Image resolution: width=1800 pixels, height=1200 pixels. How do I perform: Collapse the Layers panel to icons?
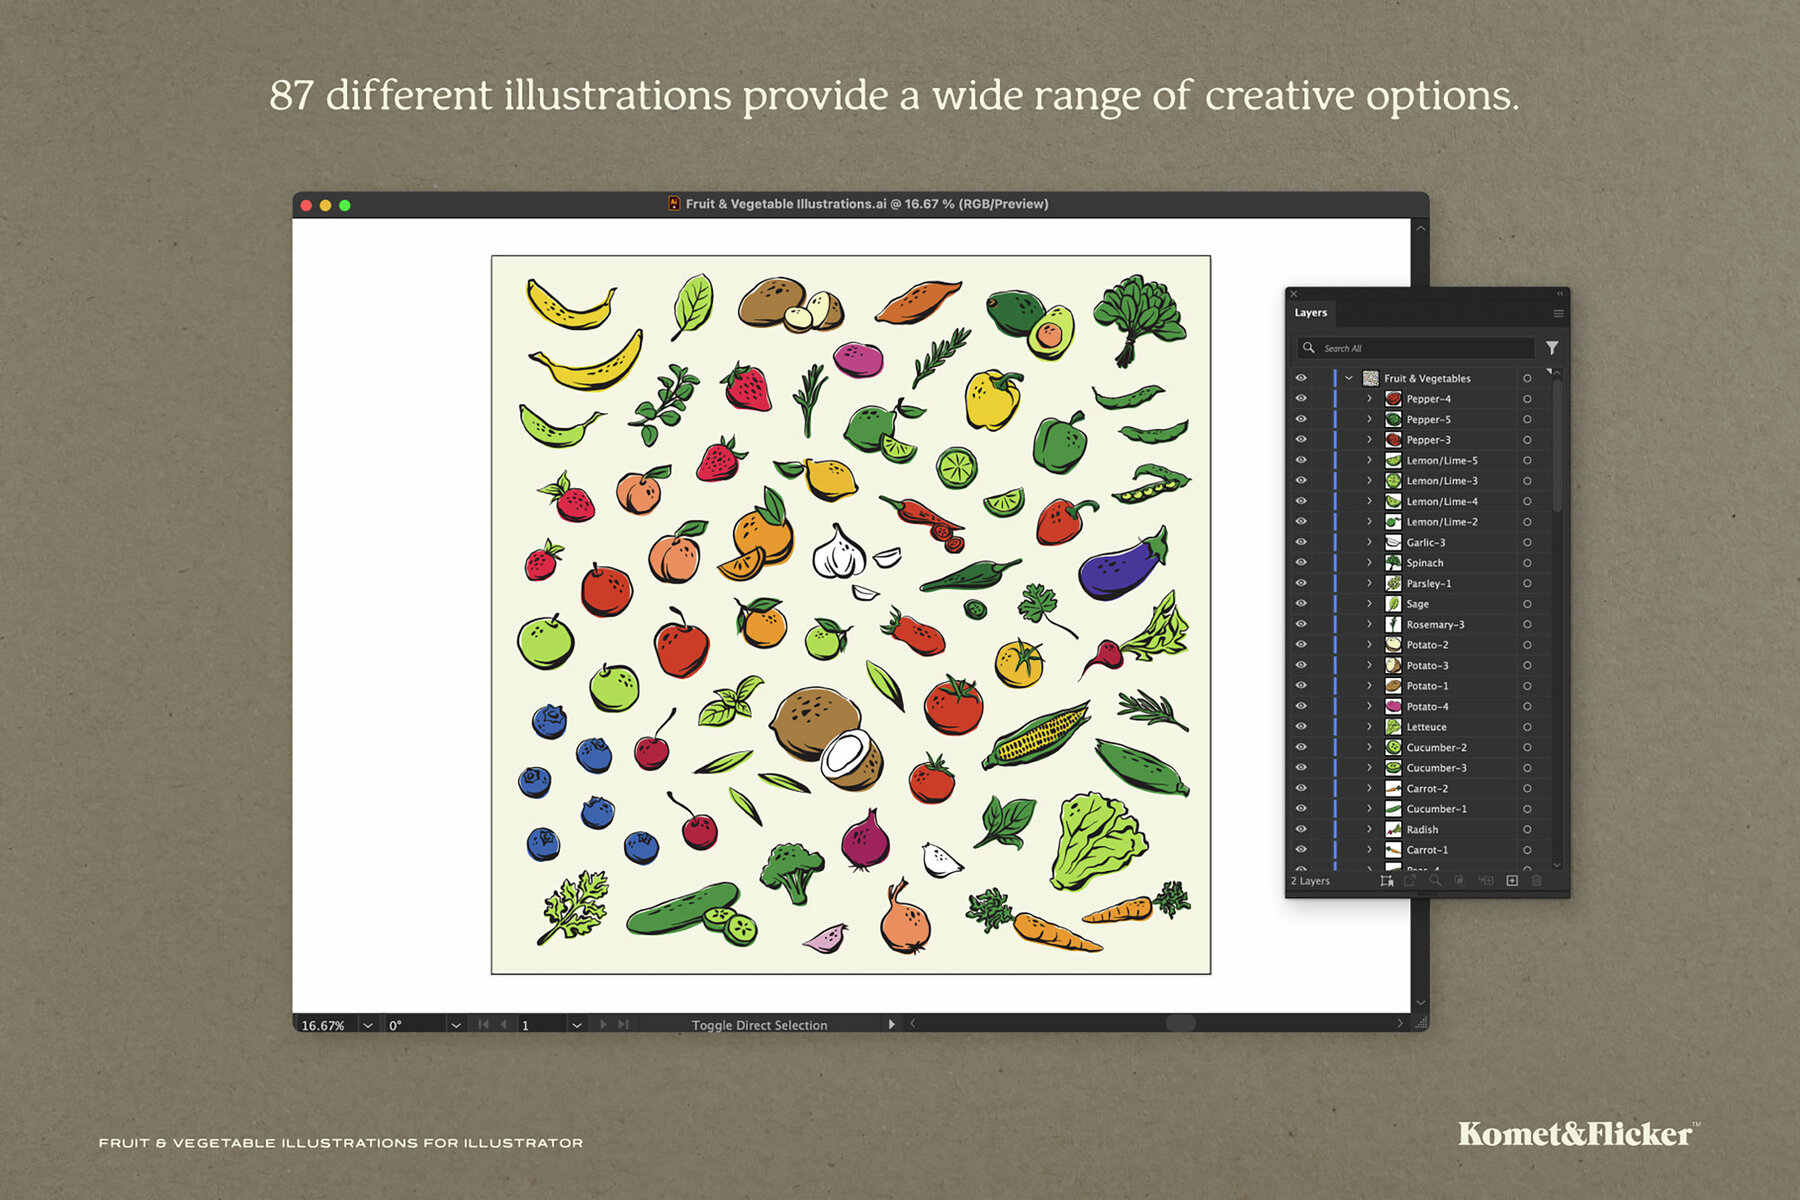click(1558, 293)
